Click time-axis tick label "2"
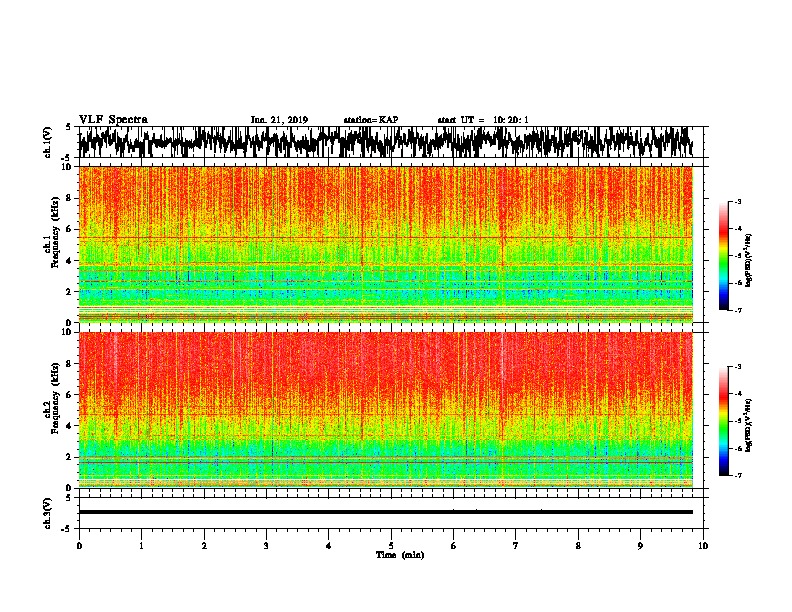Image resolution: width=792 pixels, height=612 pixels. (204, 546)
